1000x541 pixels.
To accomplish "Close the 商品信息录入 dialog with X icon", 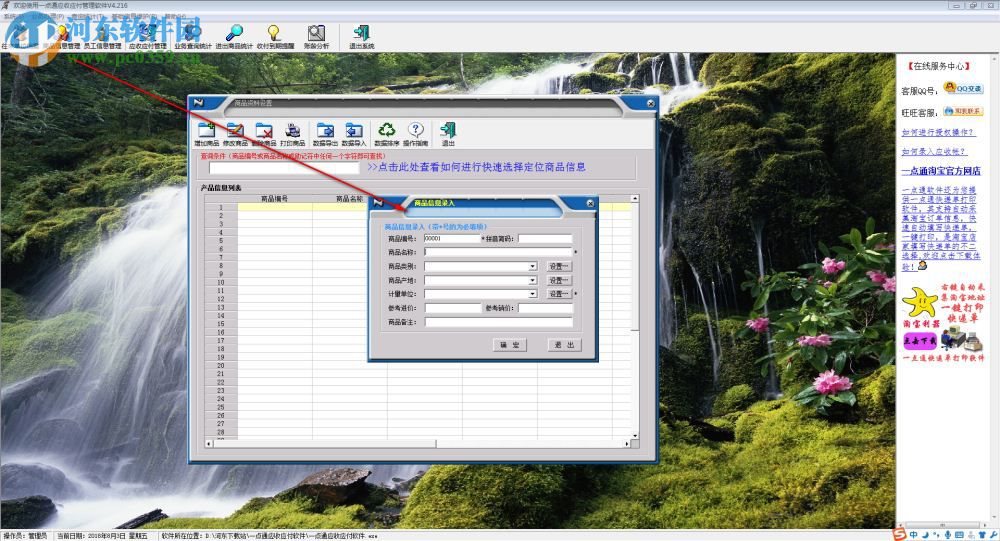I will [x=590, y=204].
